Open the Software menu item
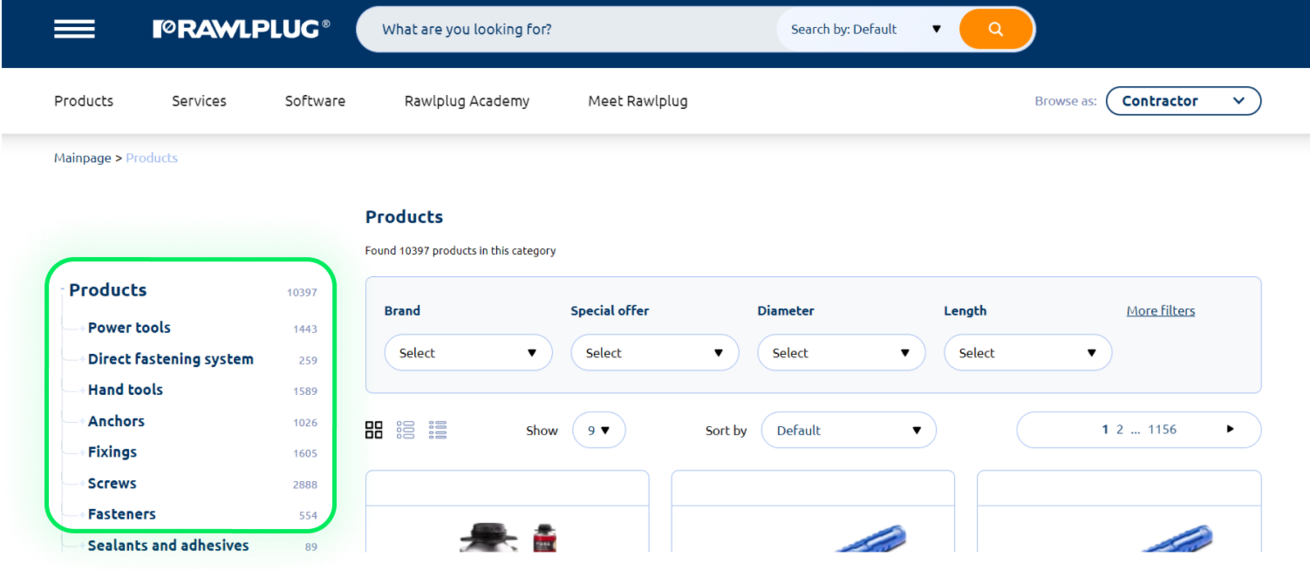This screenshot has height=577, width=1310. pos(315,101)
